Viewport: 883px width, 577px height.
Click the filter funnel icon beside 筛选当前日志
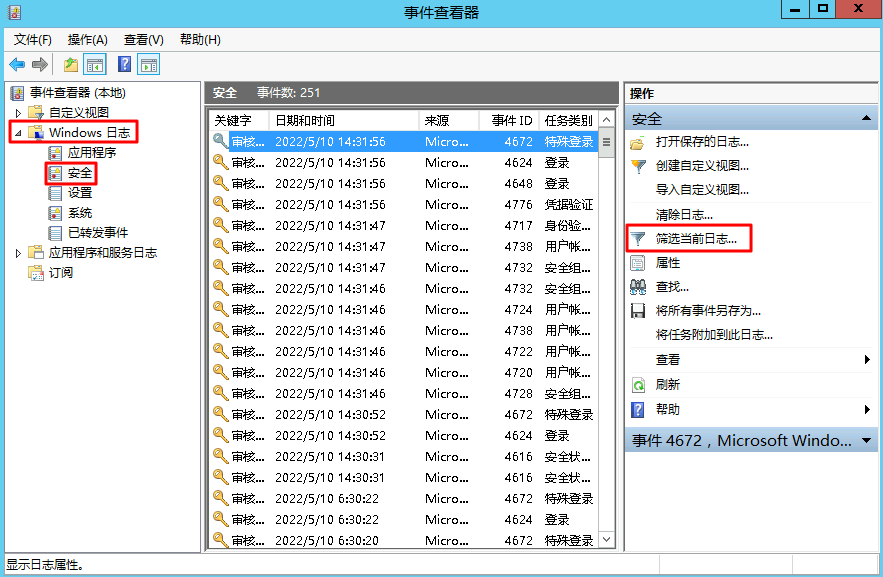[637, 239]
